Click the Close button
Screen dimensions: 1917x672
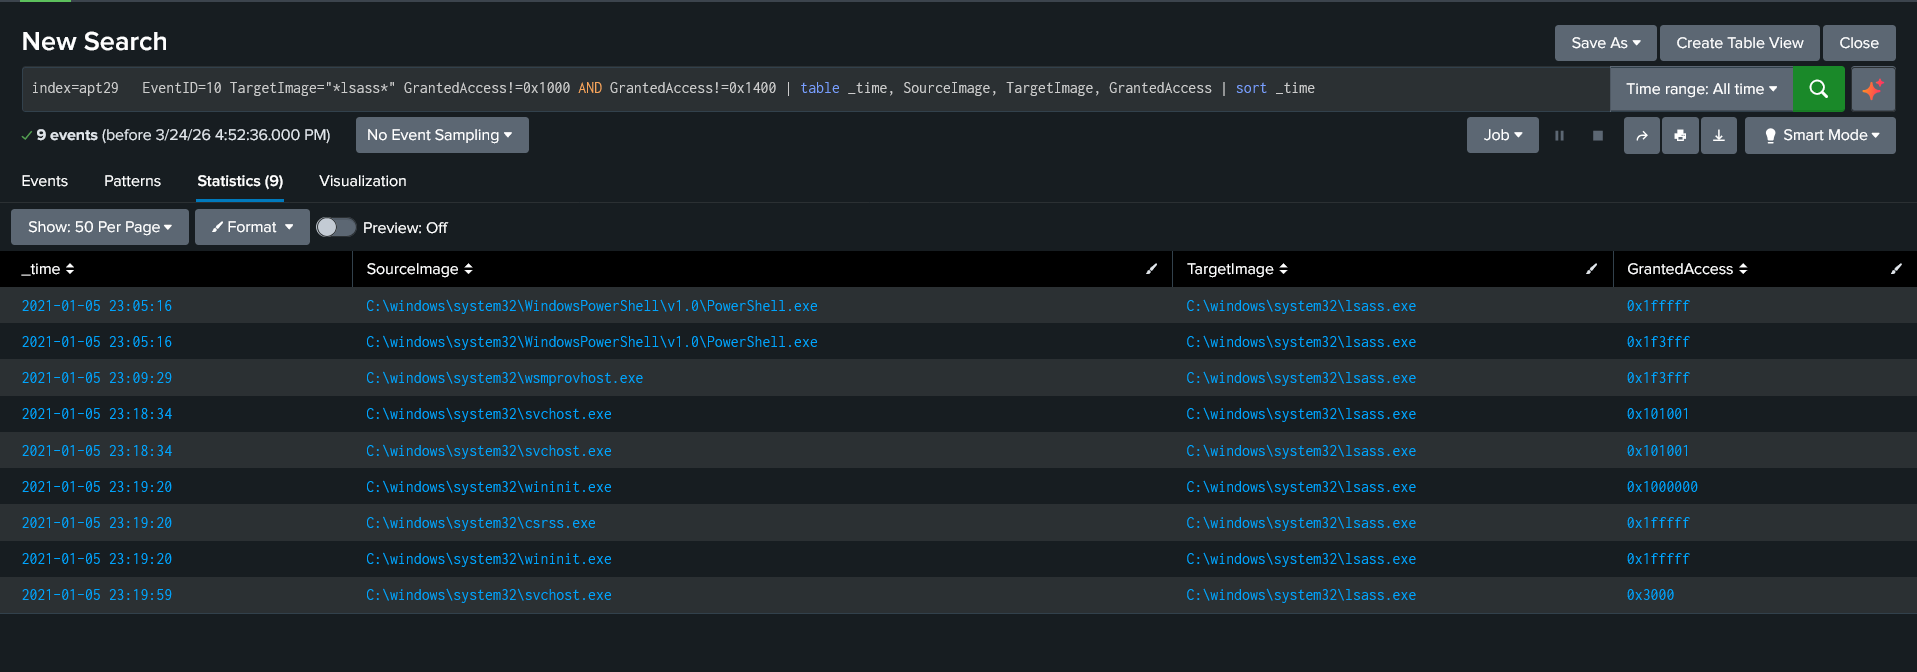[x=1859, y=43]
